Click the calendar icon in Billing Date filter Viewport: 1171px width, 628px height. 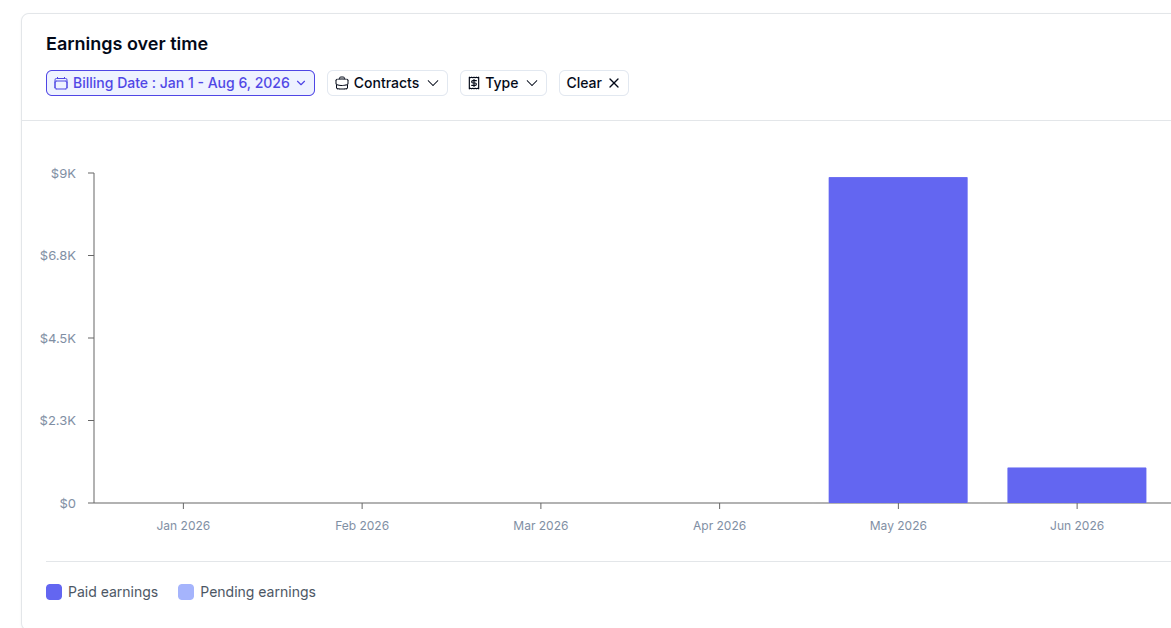coord(61,83)
